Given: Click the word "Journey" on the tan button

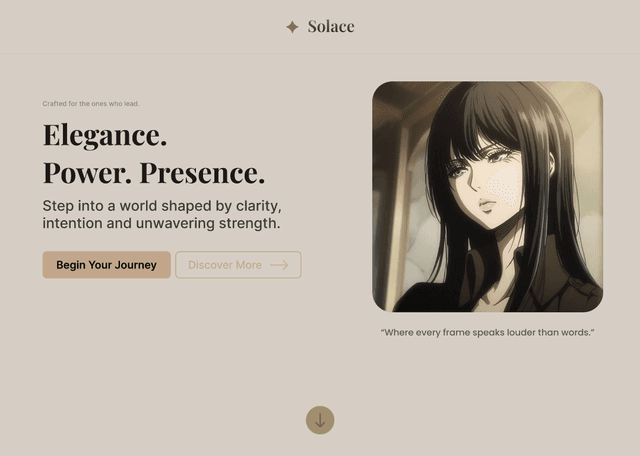Looking at the screenshot, I should [x=136, y=265].
